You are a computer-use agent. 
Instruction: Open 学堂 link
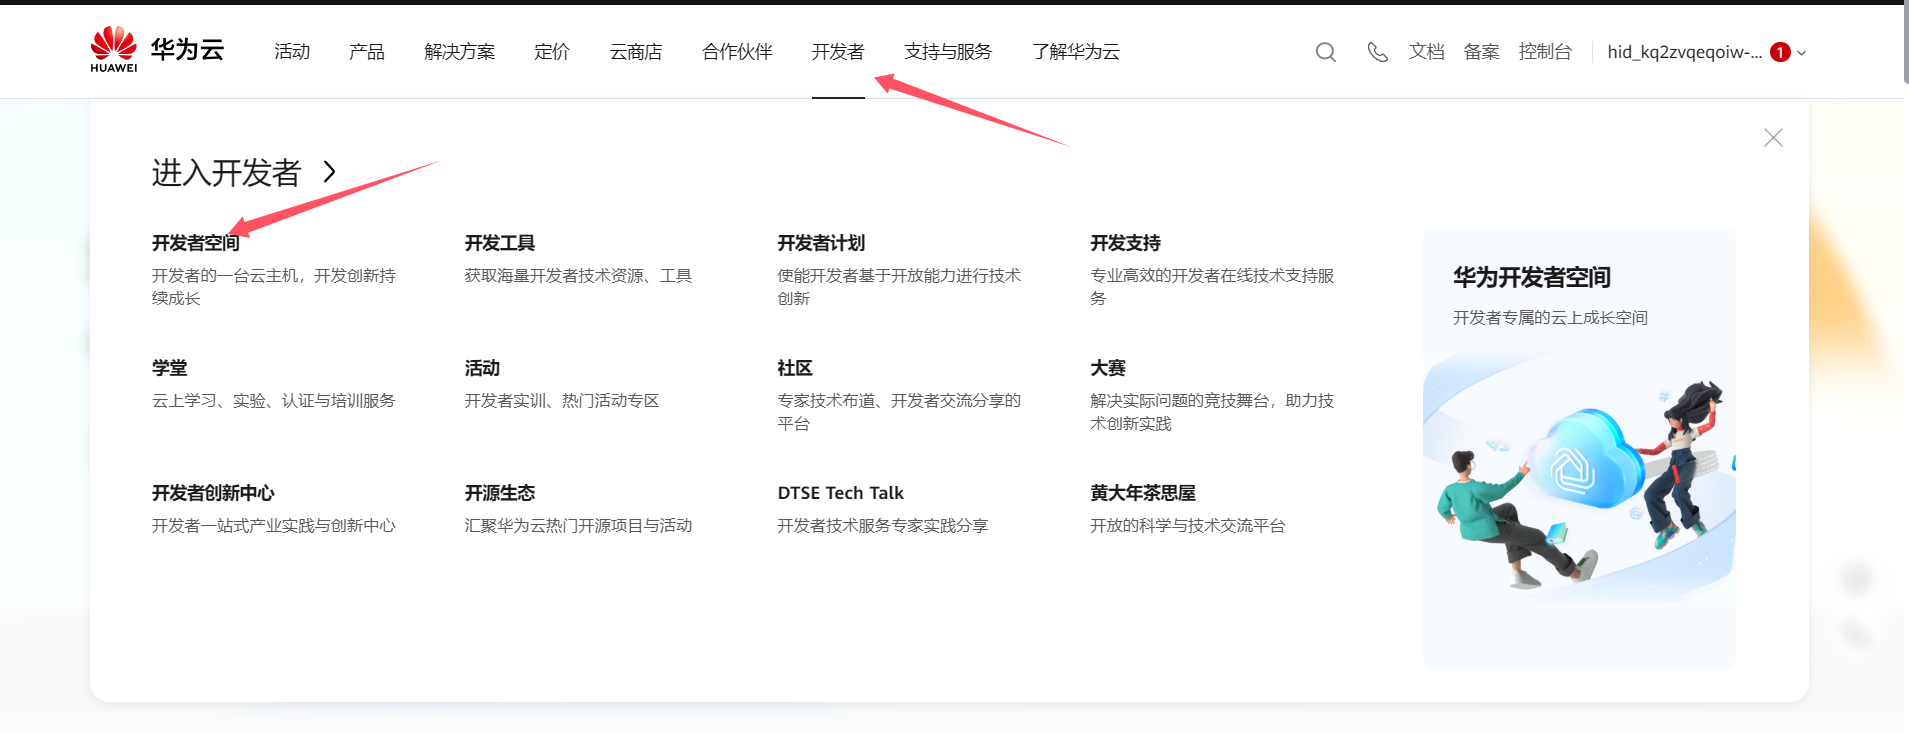tap(170, 368)
